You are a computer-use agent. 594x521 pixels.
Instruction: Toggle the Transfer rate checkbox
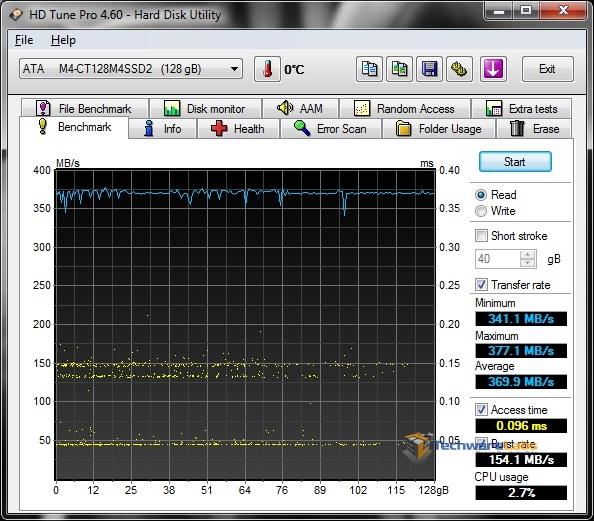pyautogui.click(x=481, y=284)
